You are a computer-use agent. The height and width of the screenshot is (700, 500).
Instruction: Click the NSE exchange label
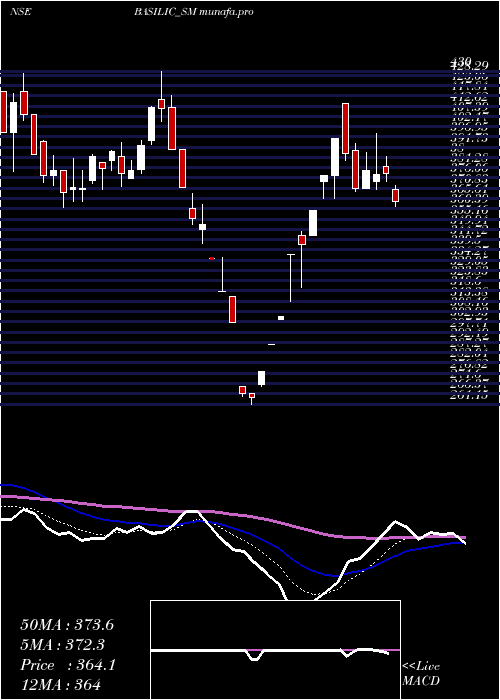pyautogui.click(x=20, y=12)
